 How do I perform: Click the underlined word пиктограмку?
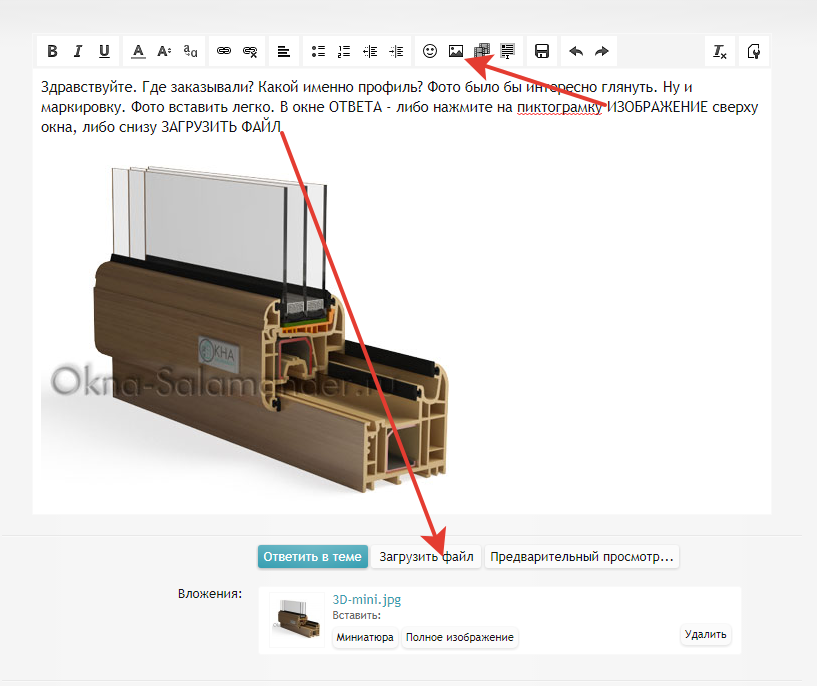click(x=559, y=107)
